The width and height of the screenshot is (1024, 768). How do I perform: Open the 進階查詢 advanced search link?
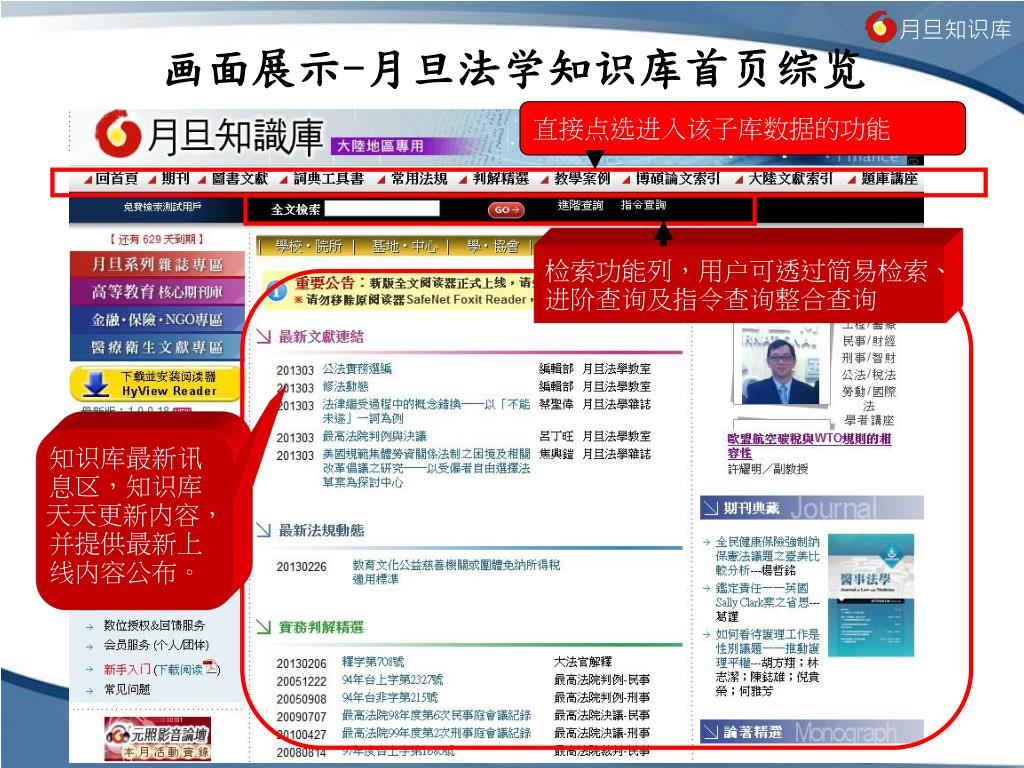pyautogui.click(x=580, y=205)
